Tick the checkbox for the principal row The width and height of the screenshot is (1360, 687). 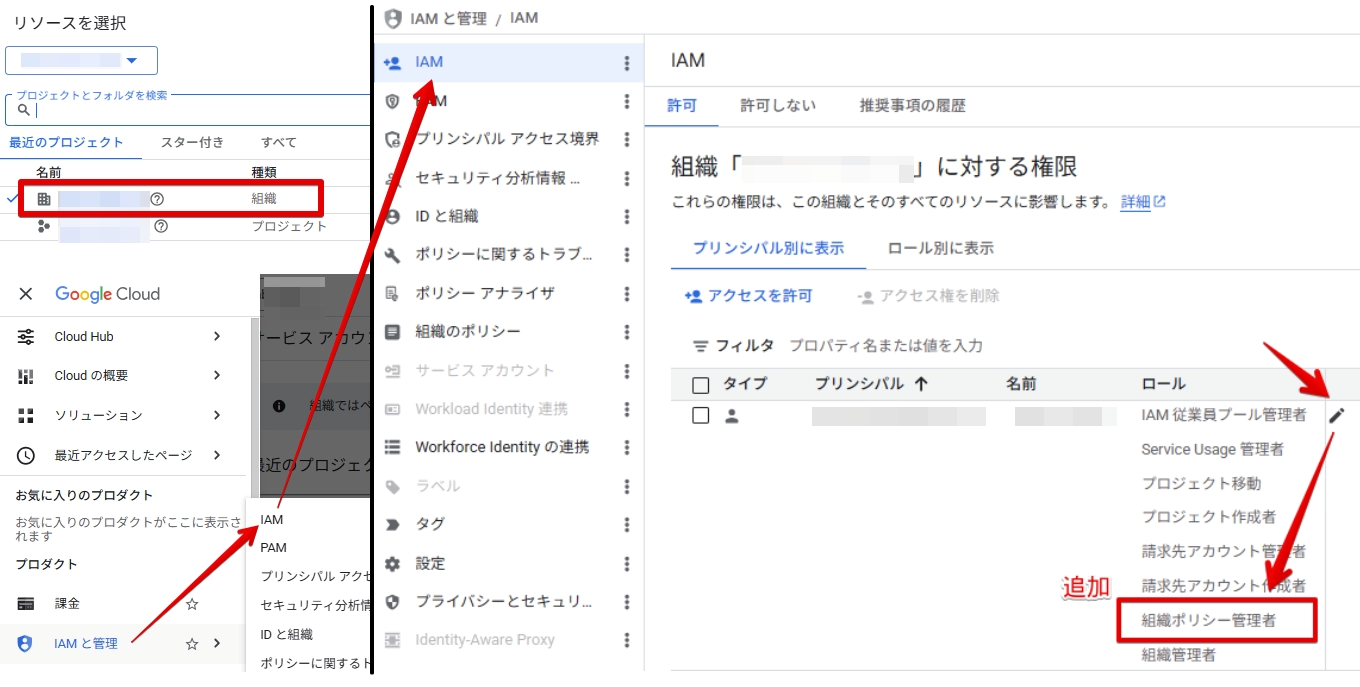(701, 416)
